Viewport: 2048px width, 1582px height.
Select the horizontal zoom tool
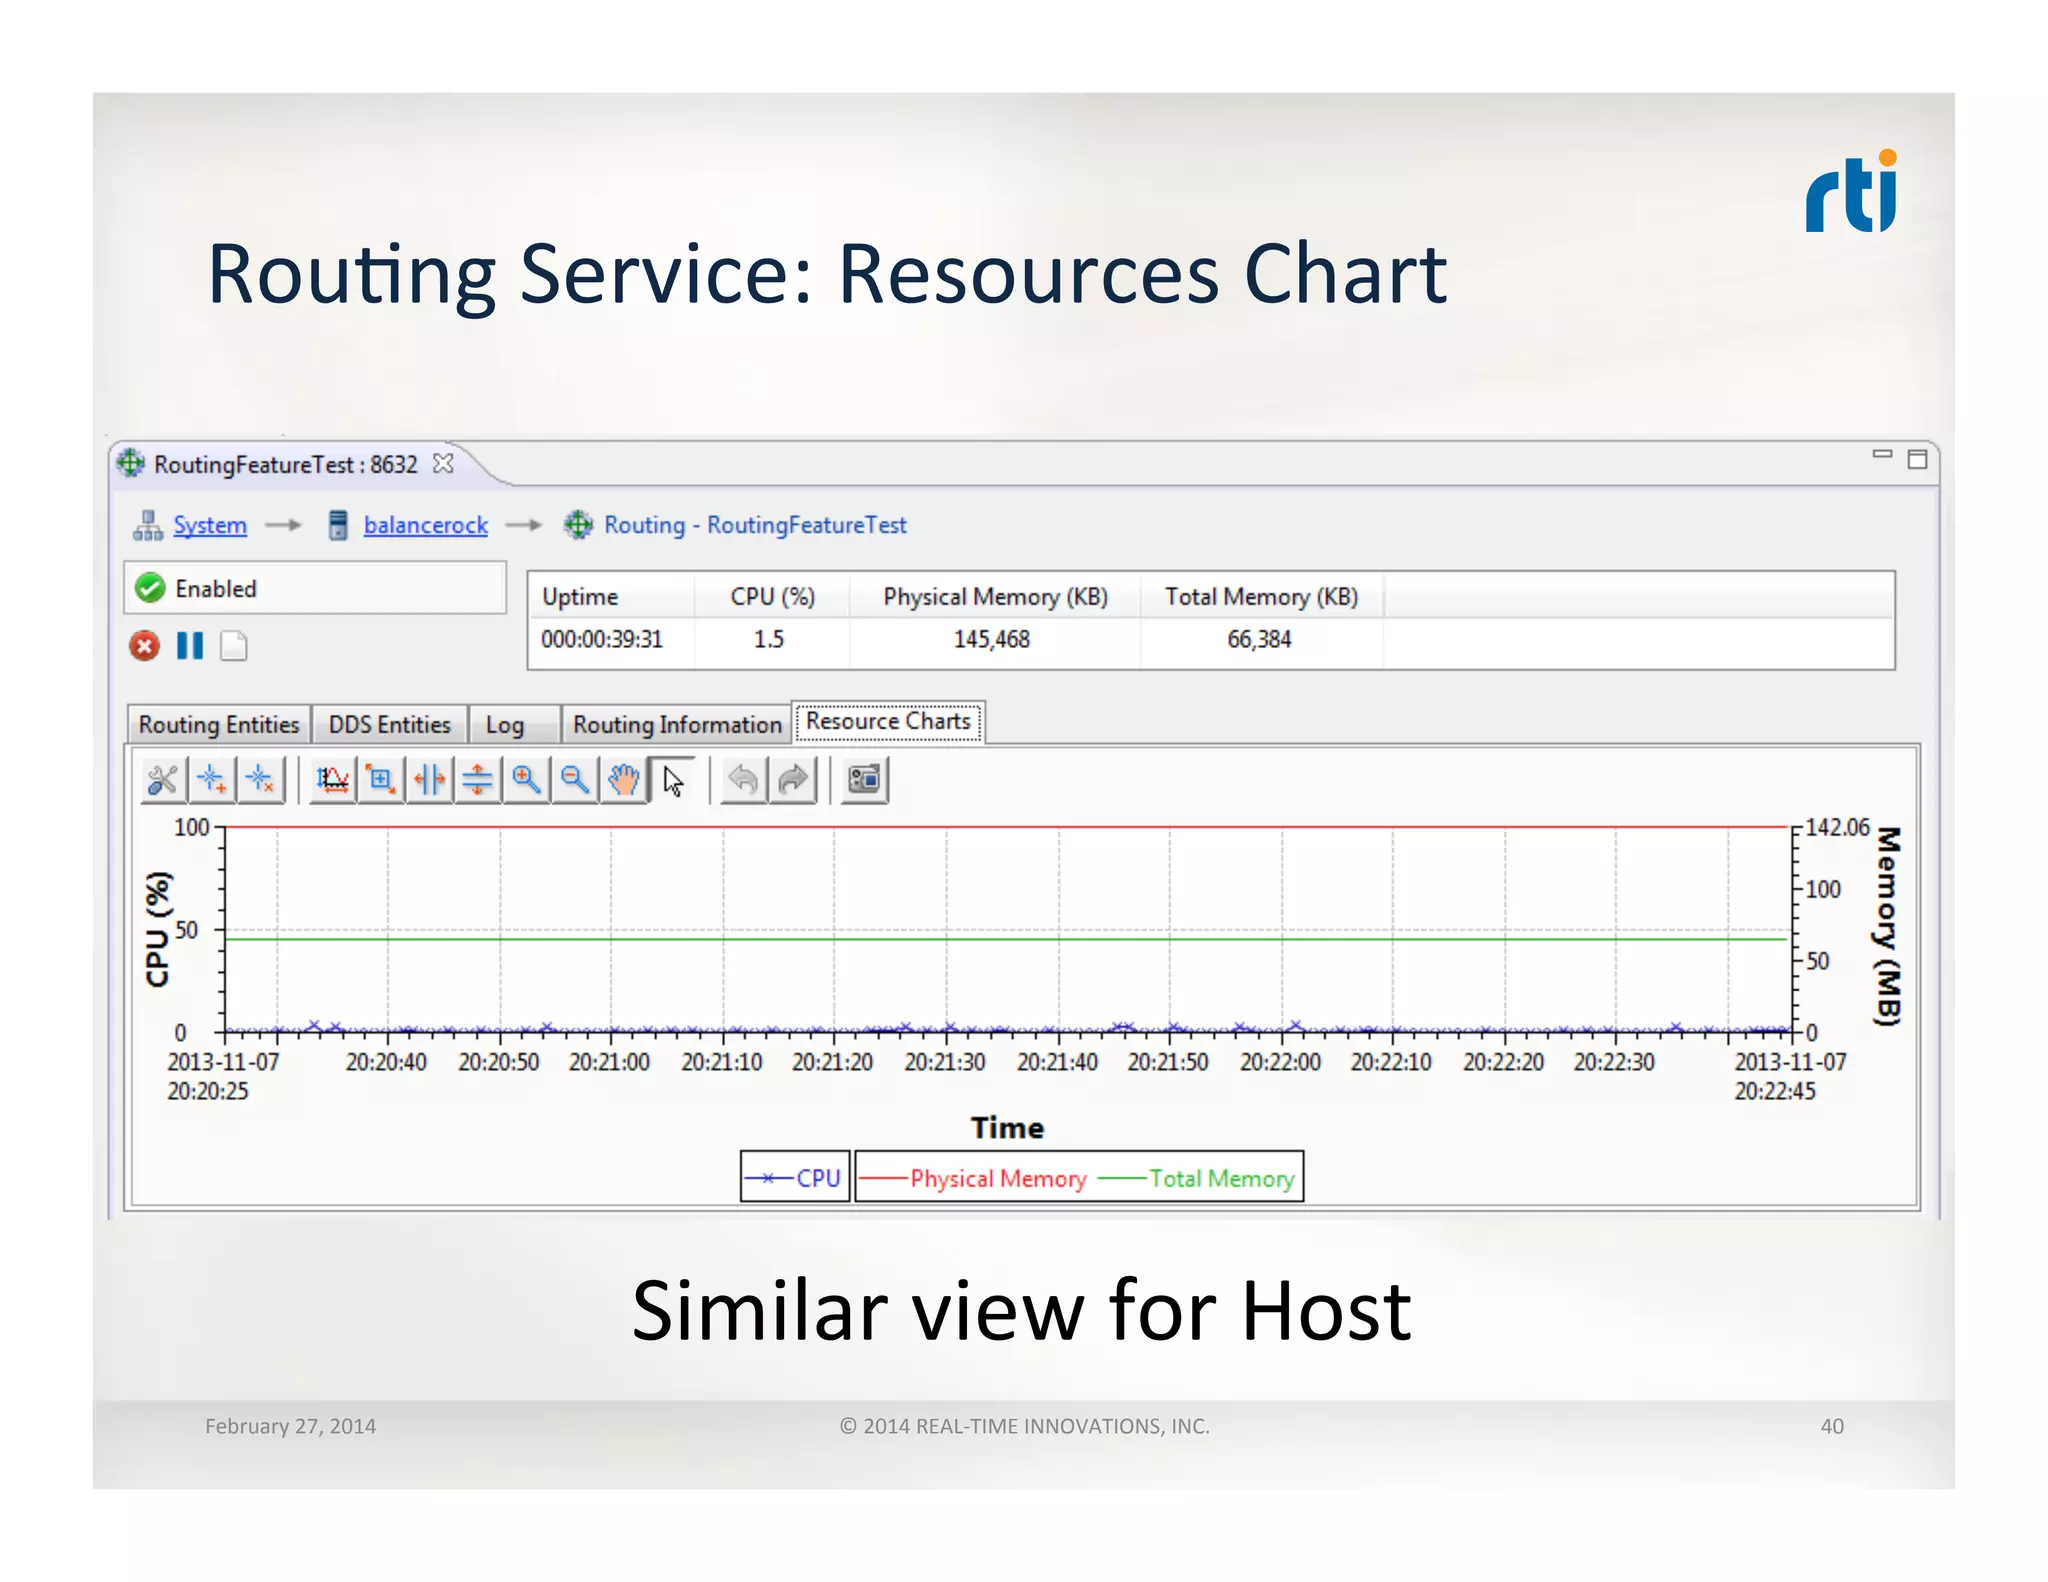click(430, 780)
